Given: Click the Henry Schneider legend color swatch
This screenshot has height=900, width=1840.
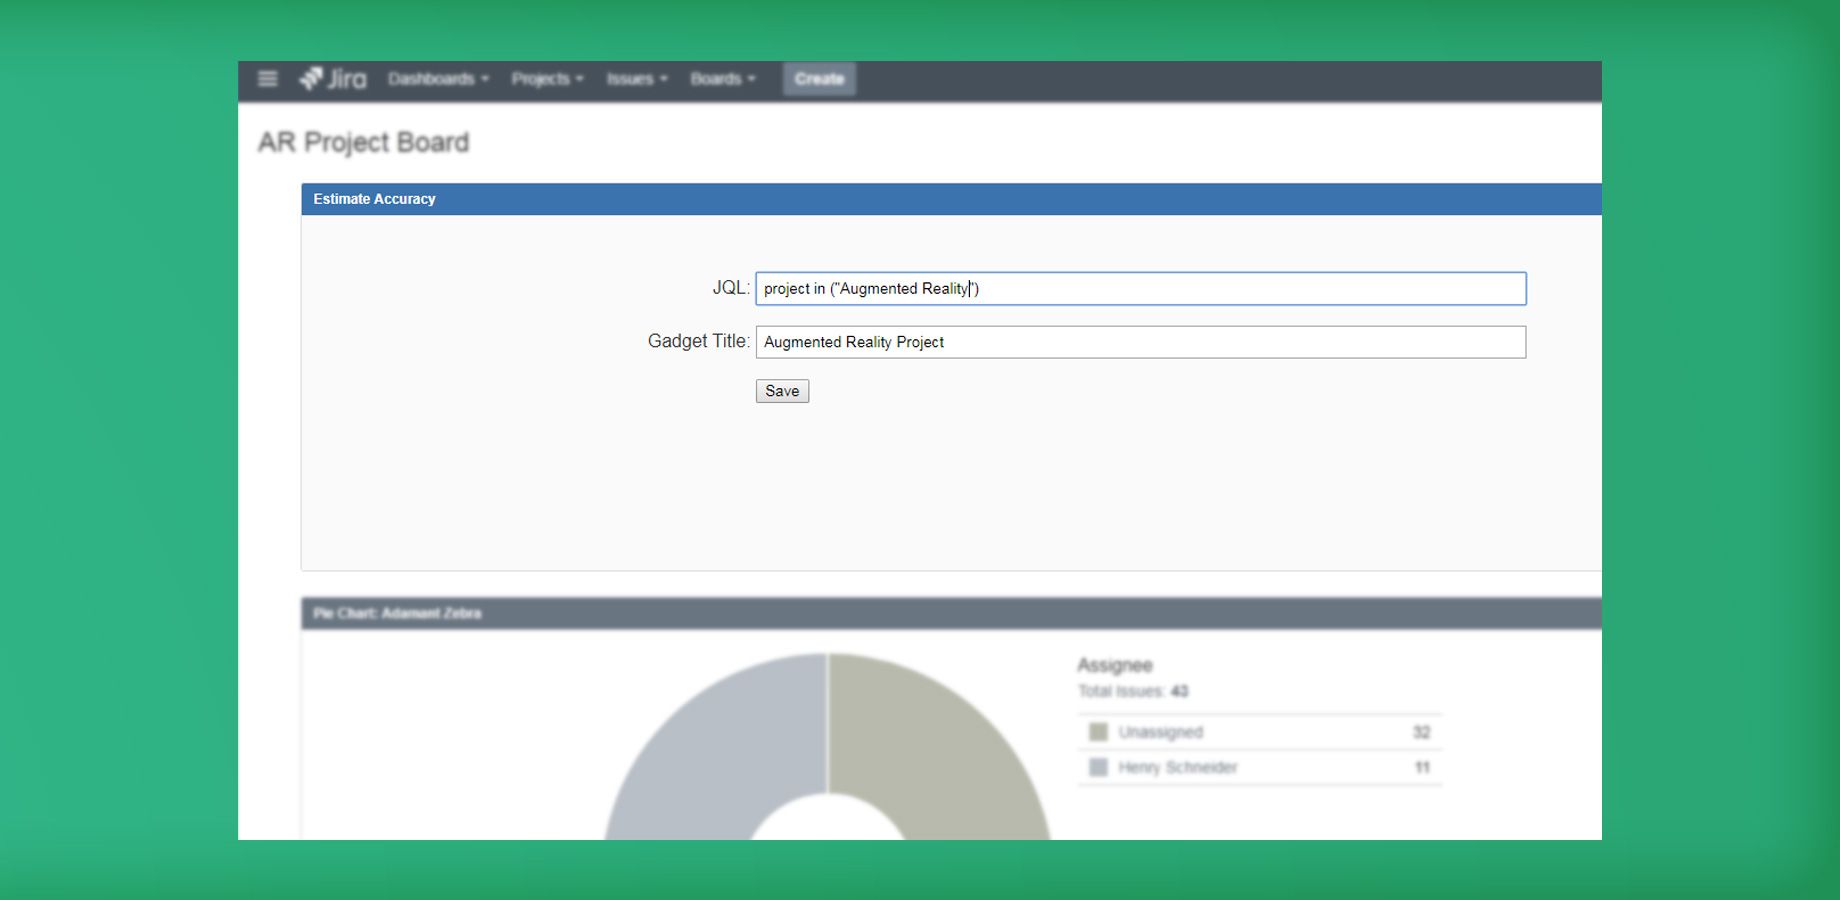Looking at the screenshot, I should tap(1098, 767).
